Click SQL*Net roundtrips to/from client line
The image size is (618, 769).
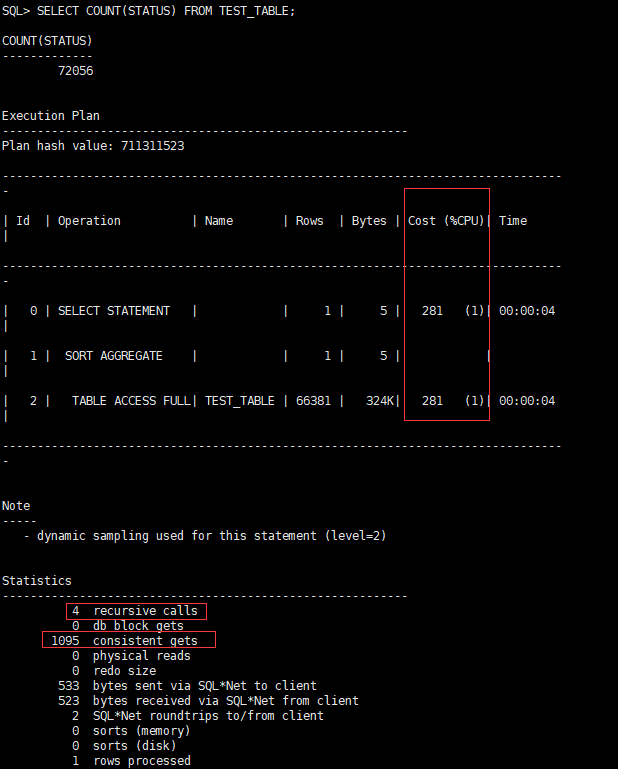198,716
